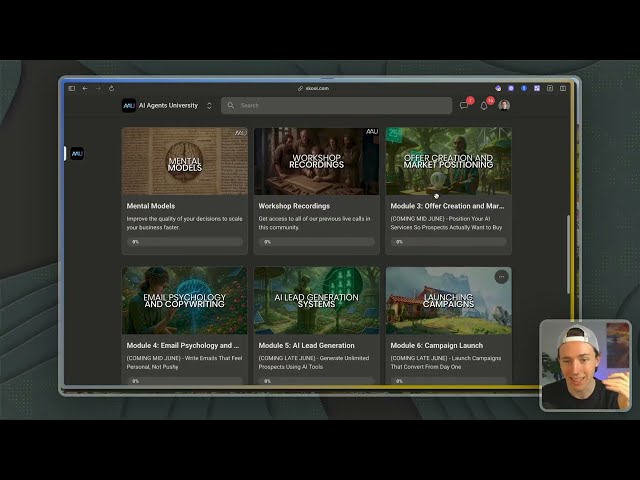Viewport: 640px width, 480px height.
Task: Open Module 5: AI Lead Generation title
Action: pyautogui.click(x=301, y=345)
